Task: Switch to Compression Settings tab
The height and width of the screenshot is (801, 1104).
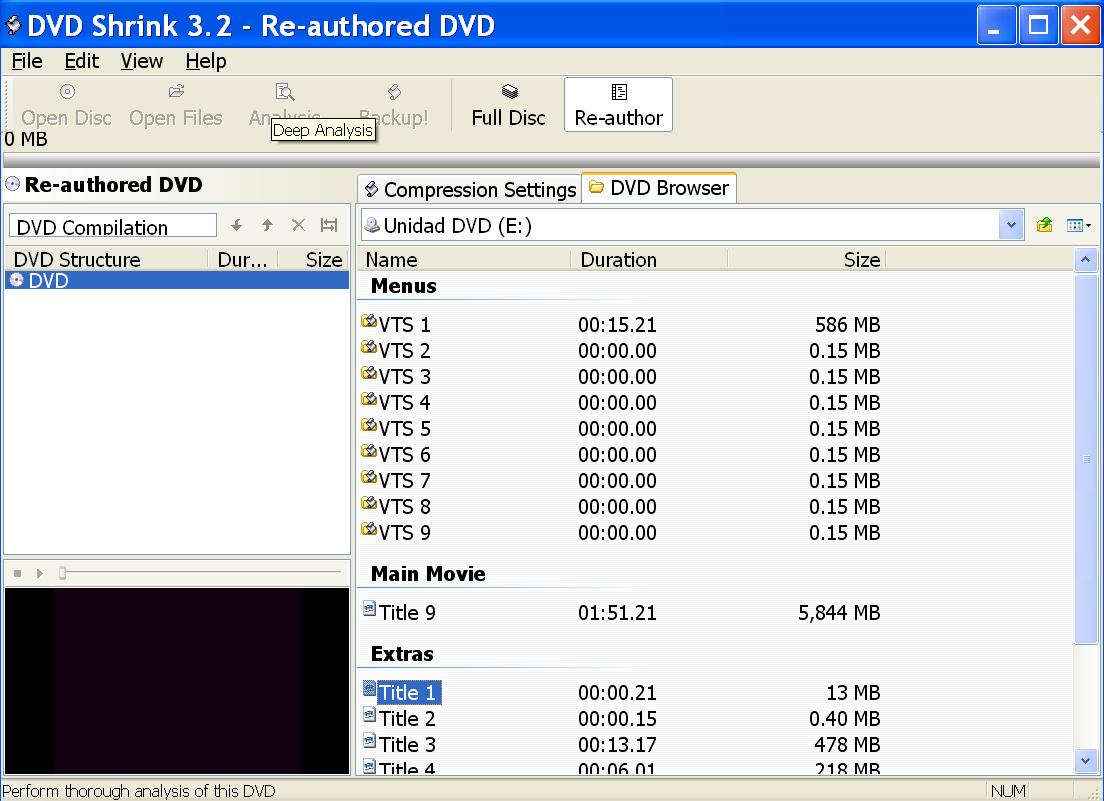Action: [470, 189]
